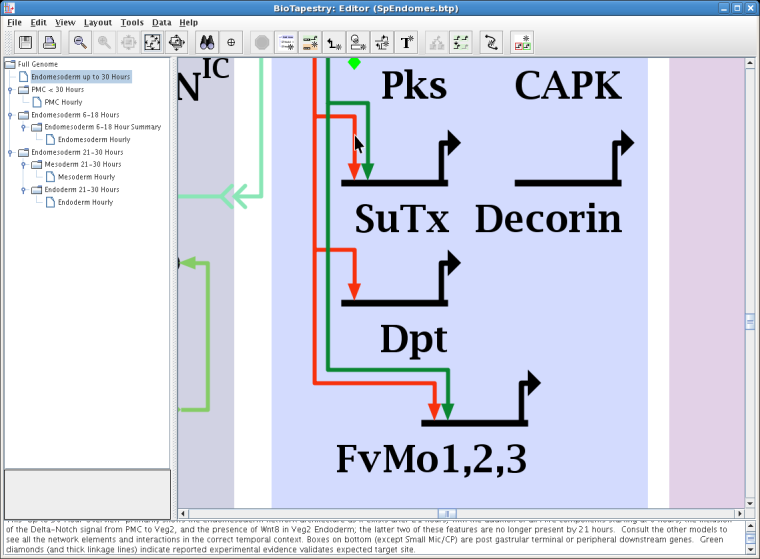760x559 pixels.
Task: Collapse the PMC < 30 Hours node
Action: point(9,89)
